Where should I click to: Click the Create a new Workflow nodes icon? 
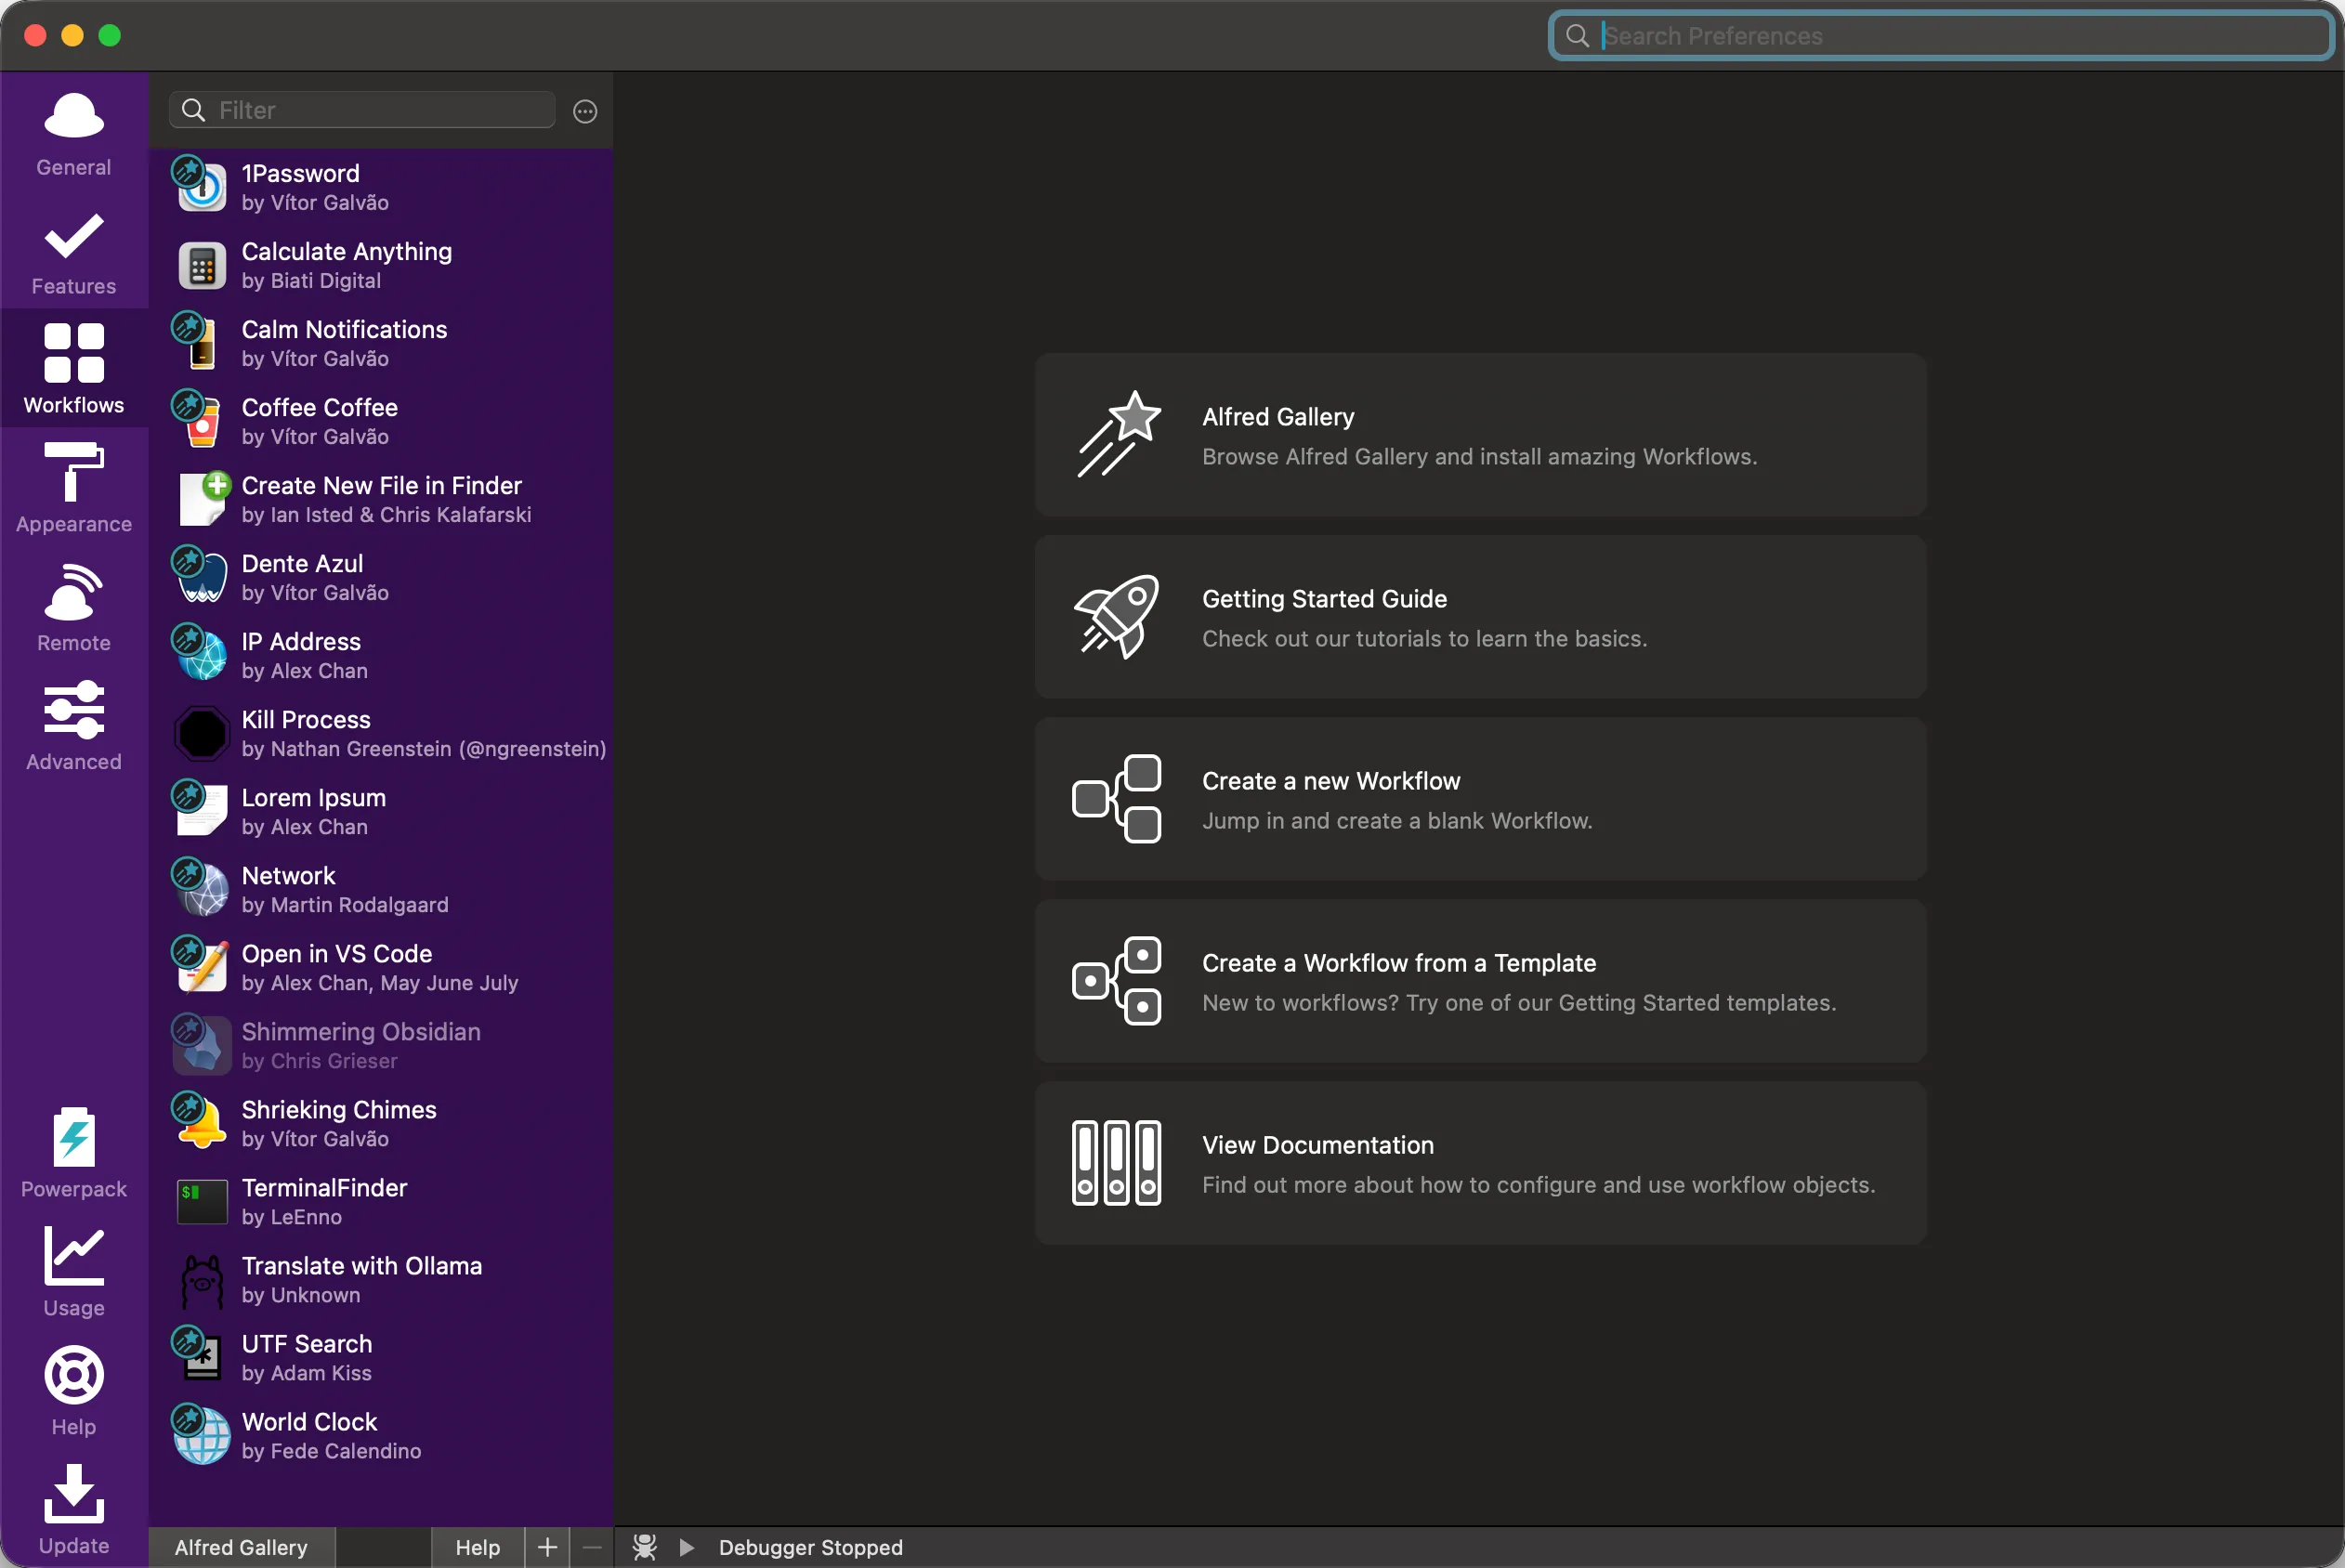click(x=1116, y=799)
